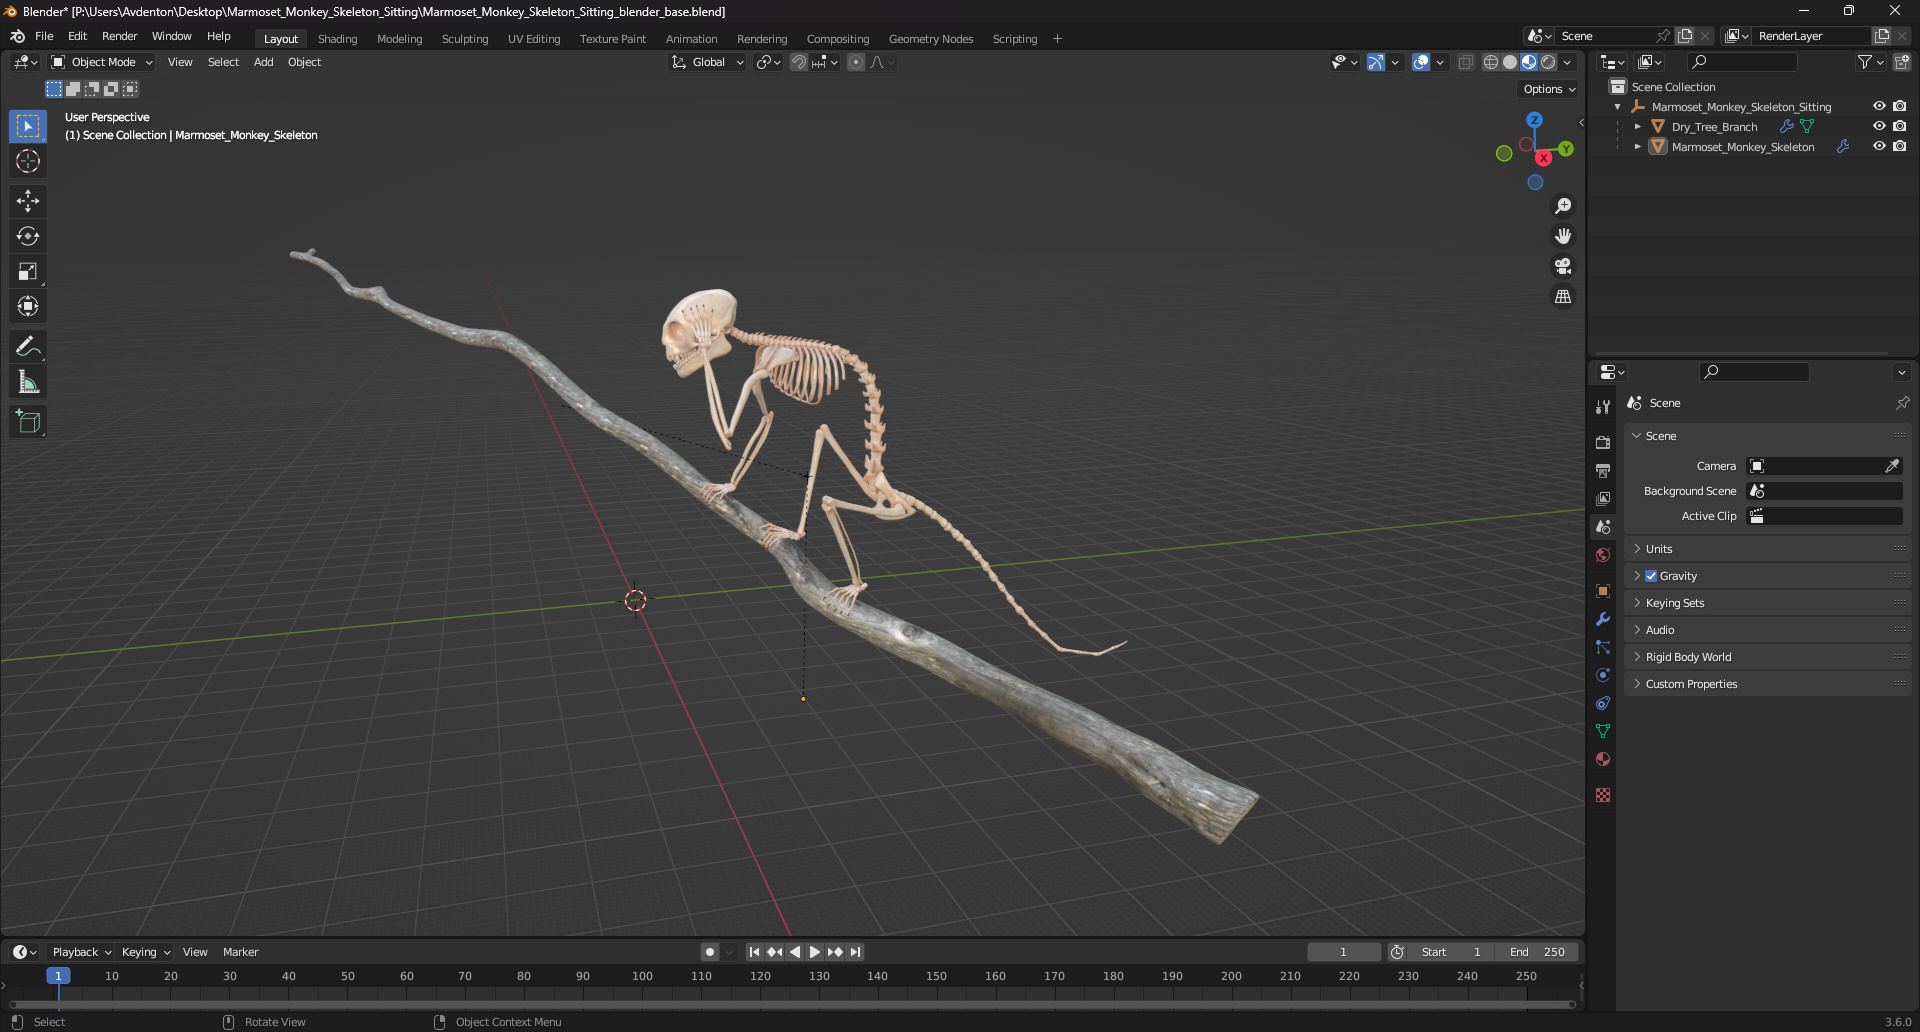Jump to the last frame

coord(855,952)
